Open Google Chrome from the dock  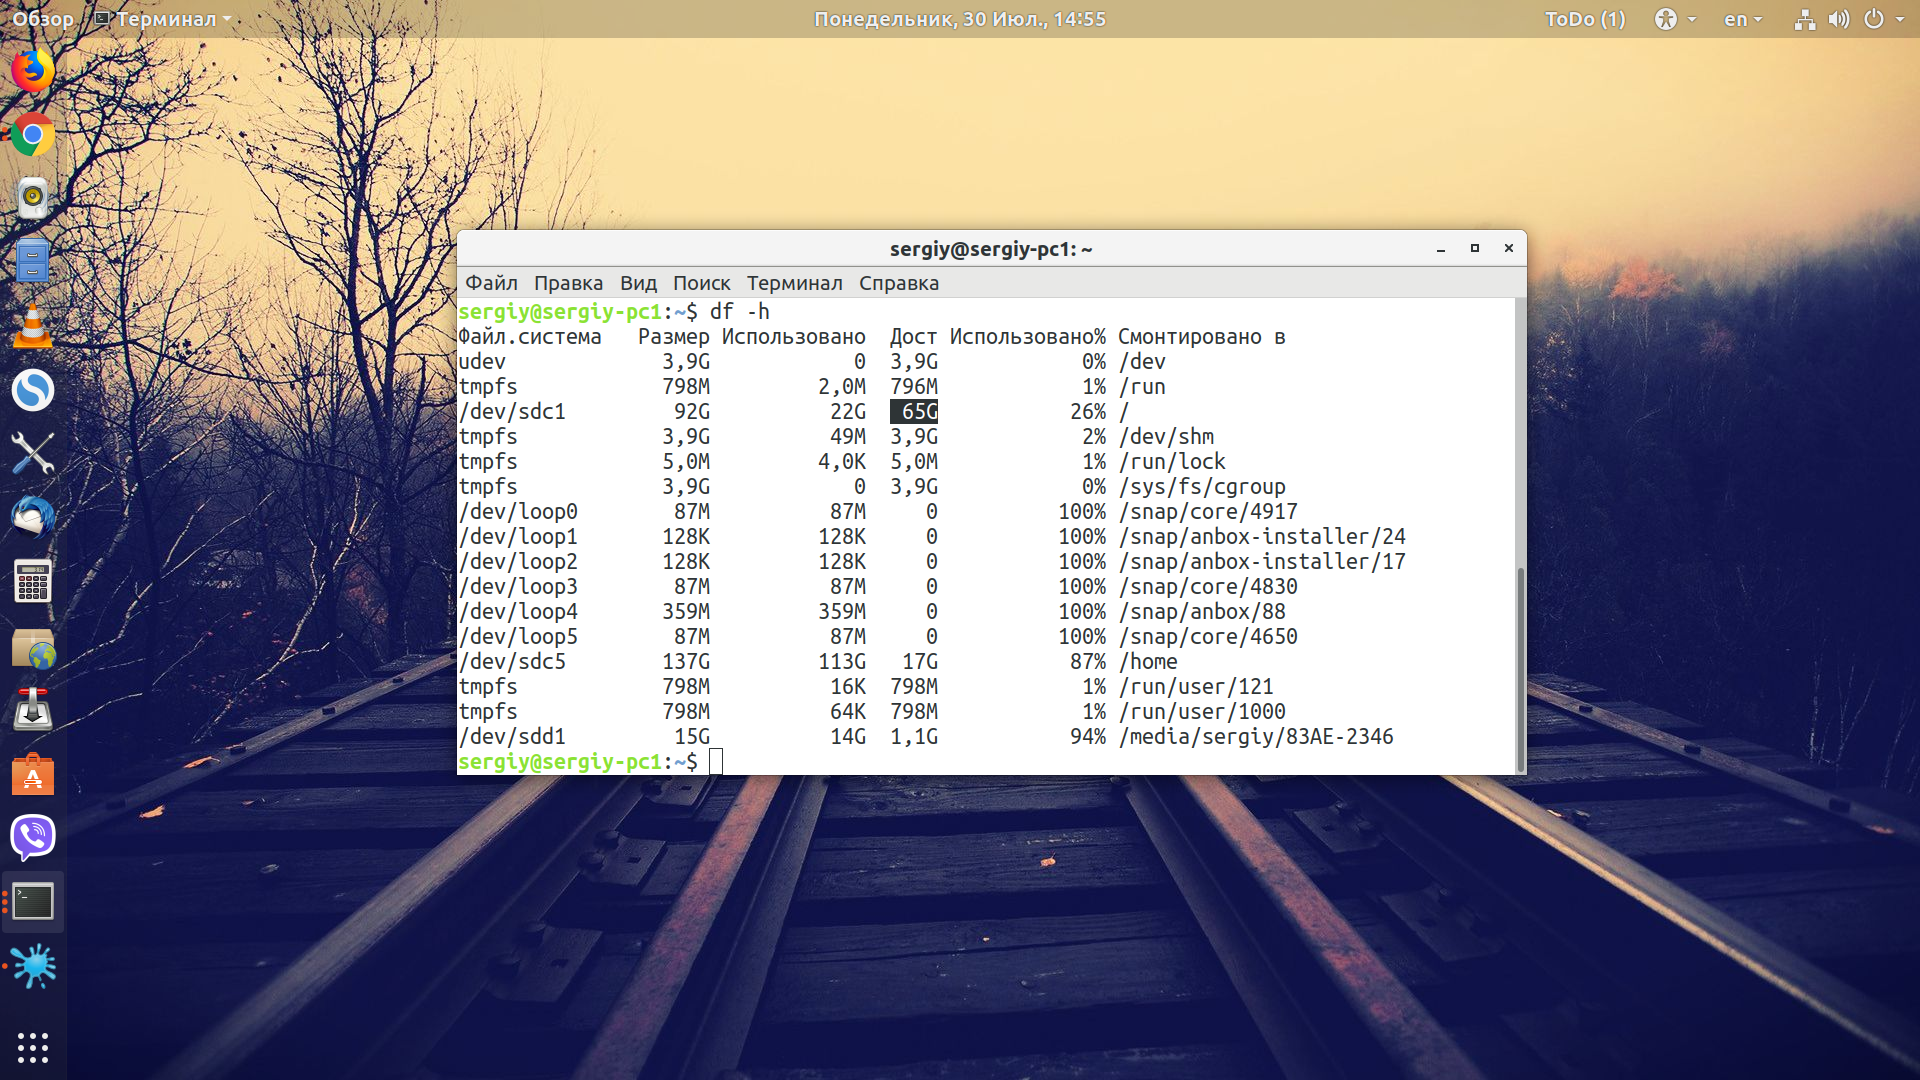coord(33,134)
